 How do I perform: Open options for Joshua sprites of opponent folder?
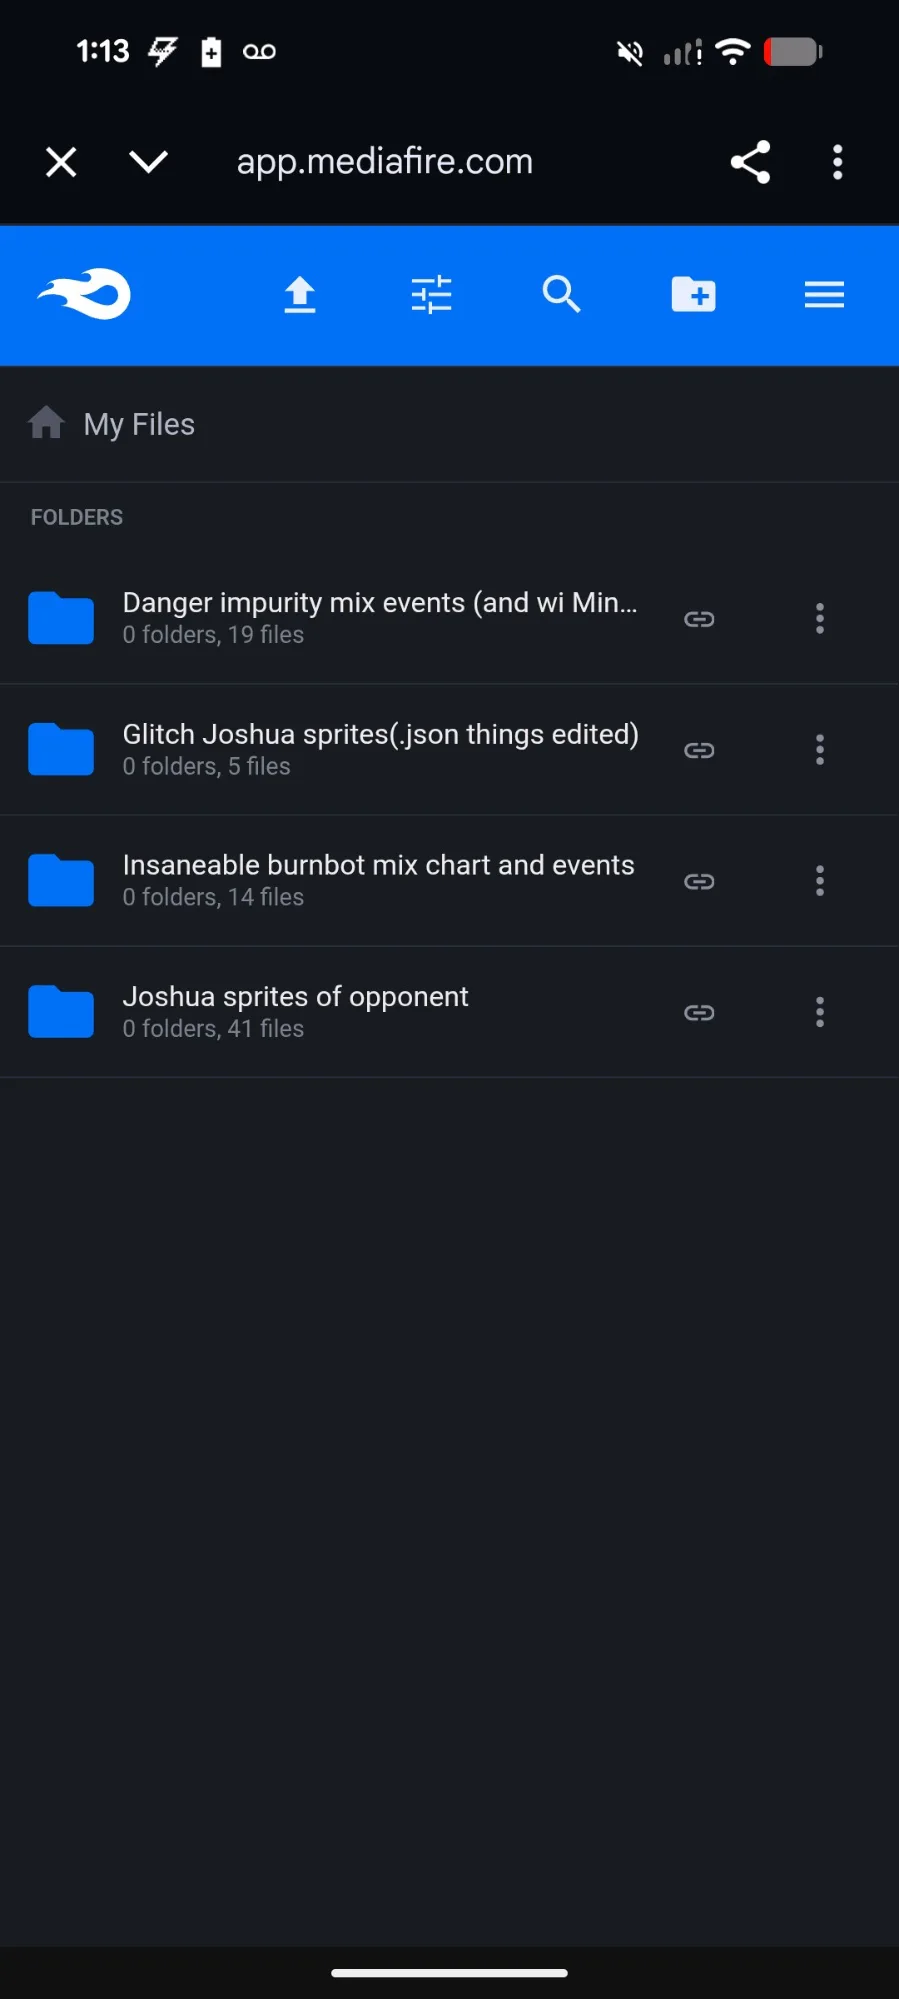tap(820, 1012)
